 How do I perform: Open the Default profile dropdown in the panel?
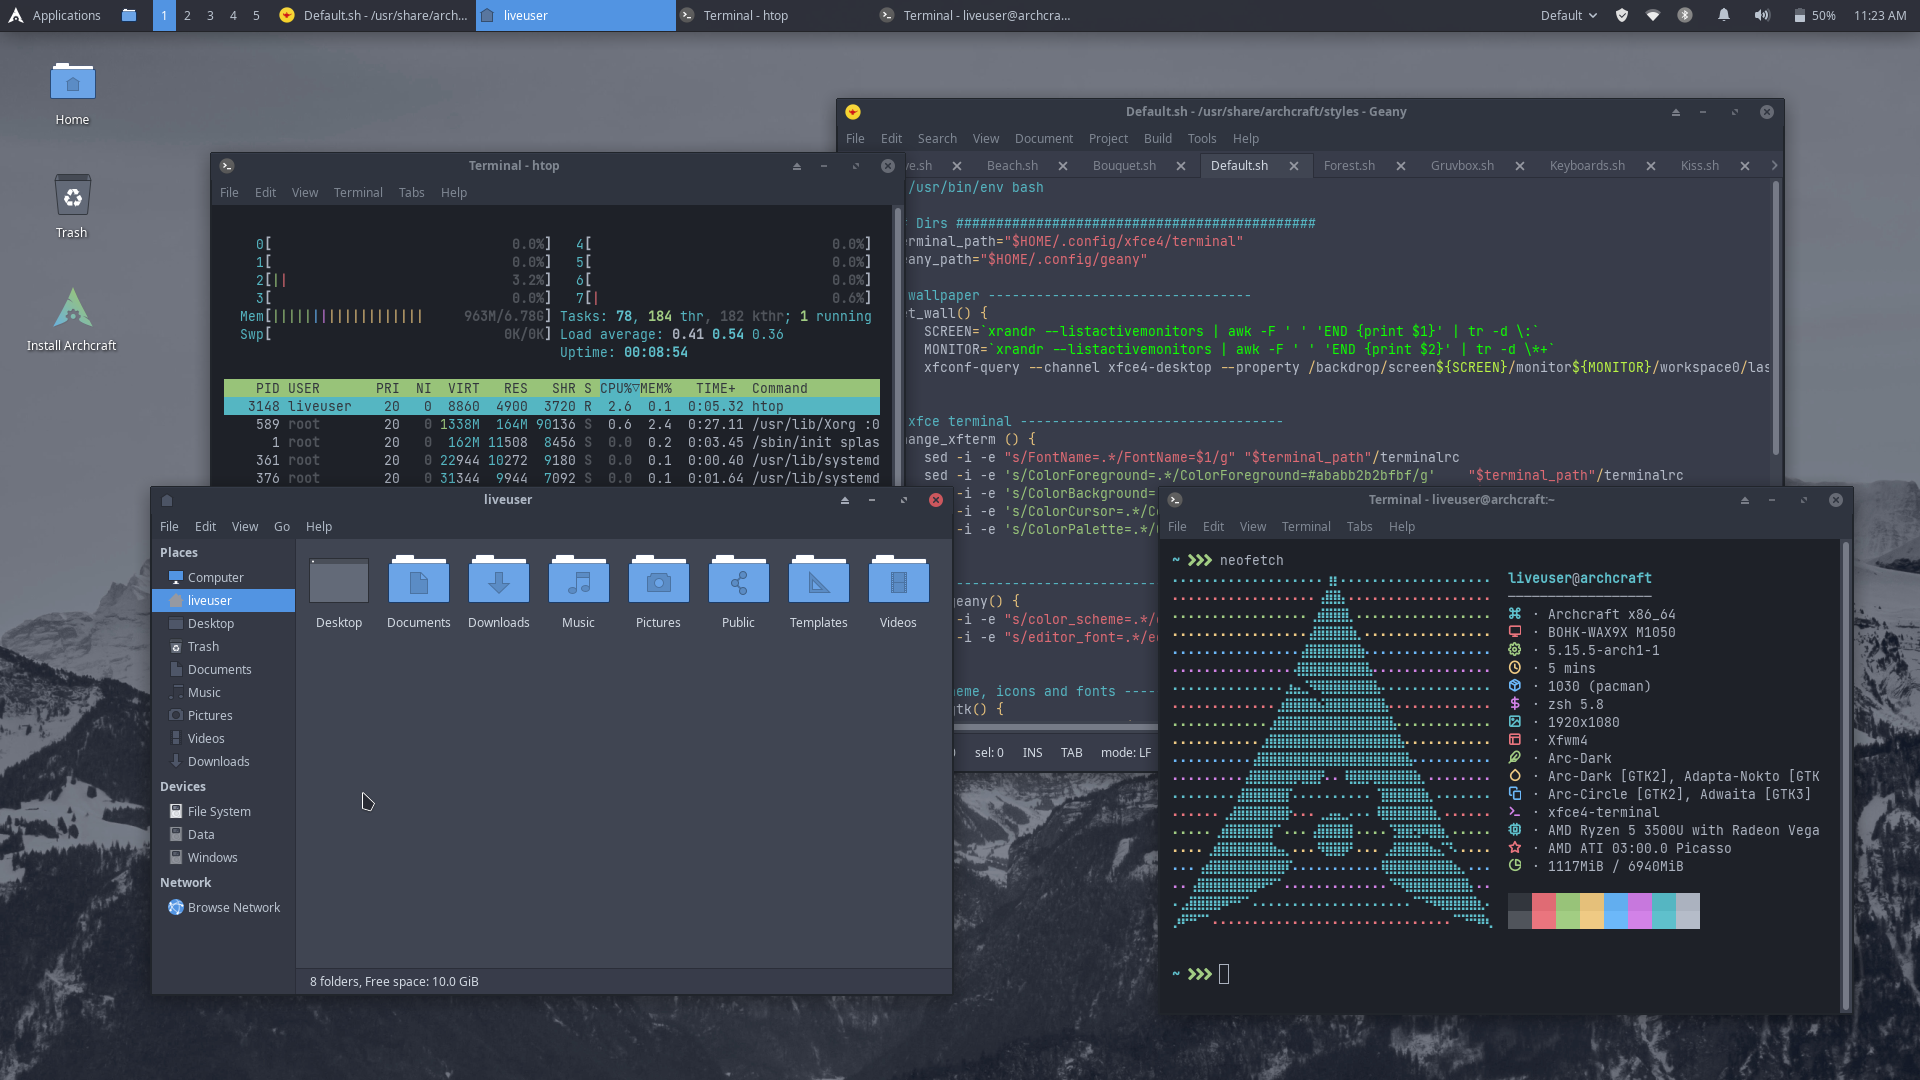(1568, 15)
